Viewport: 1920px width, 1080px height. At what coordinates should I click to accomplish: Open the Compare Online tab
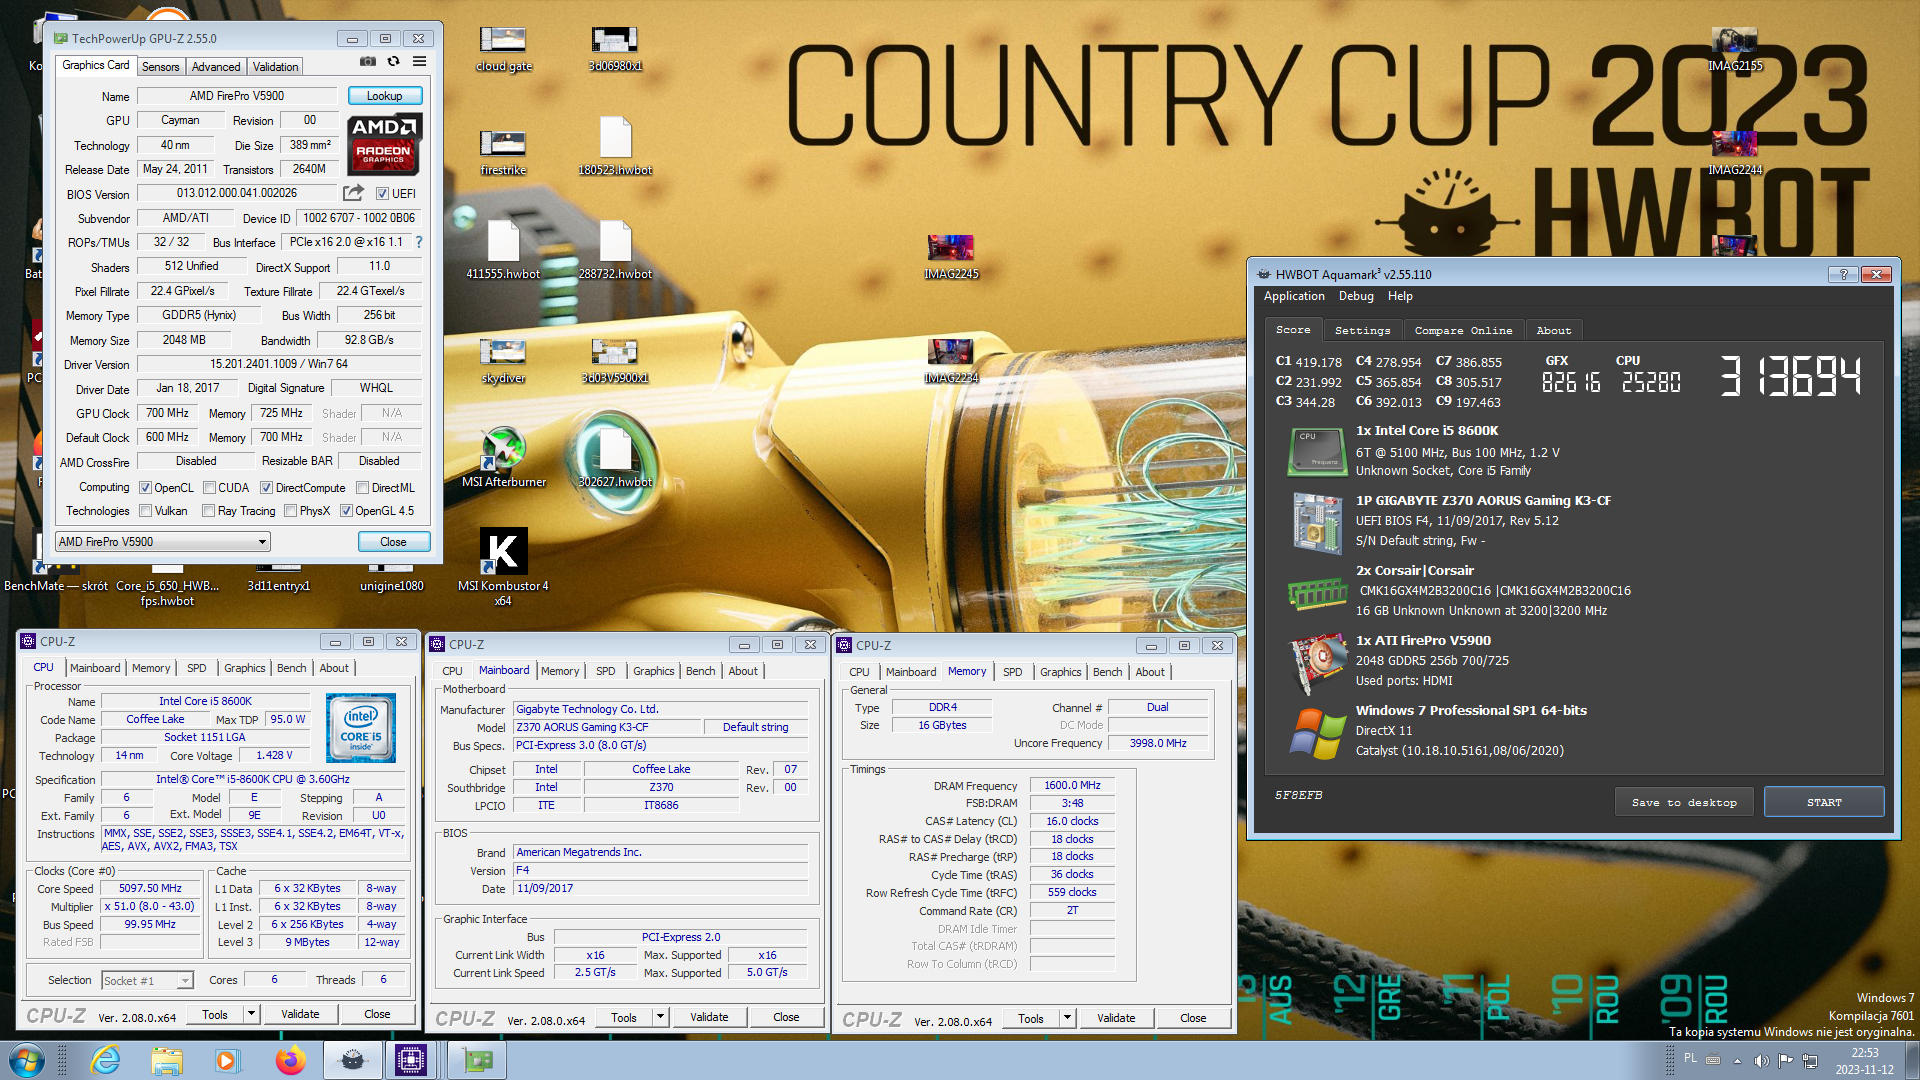(1463, 330)
